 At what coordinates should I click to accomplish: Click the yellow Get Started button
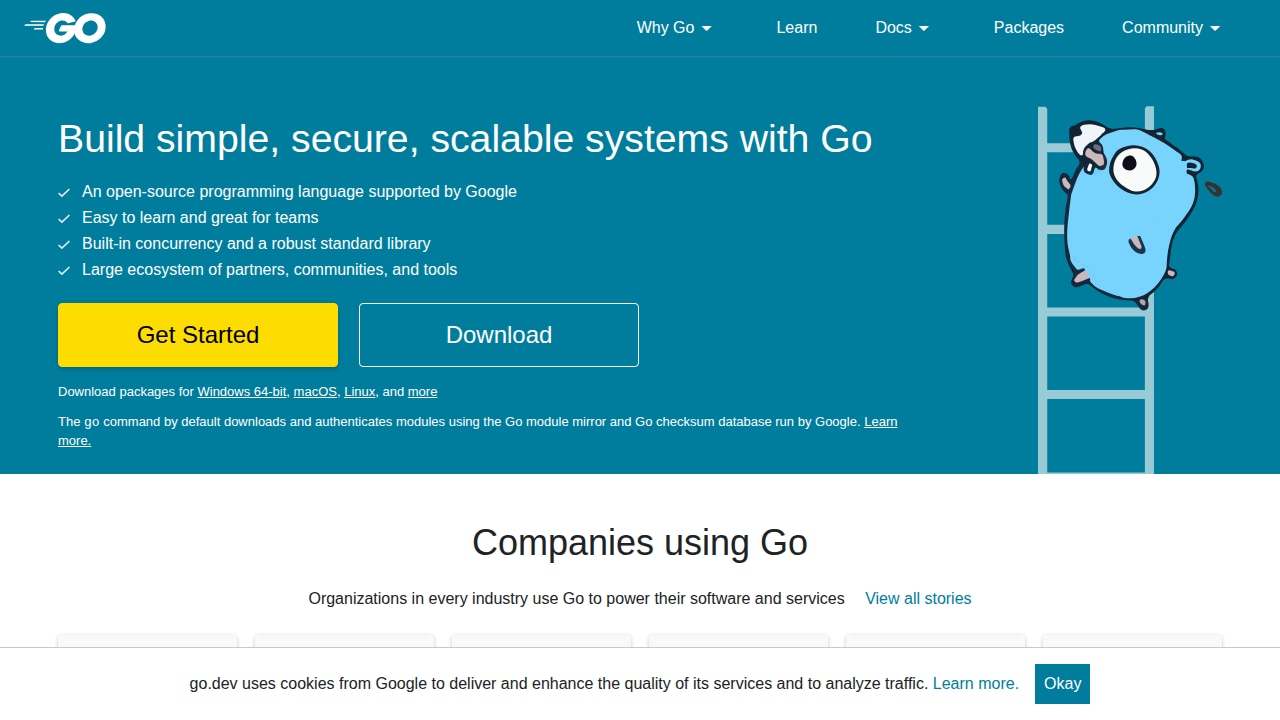(198, 335)
